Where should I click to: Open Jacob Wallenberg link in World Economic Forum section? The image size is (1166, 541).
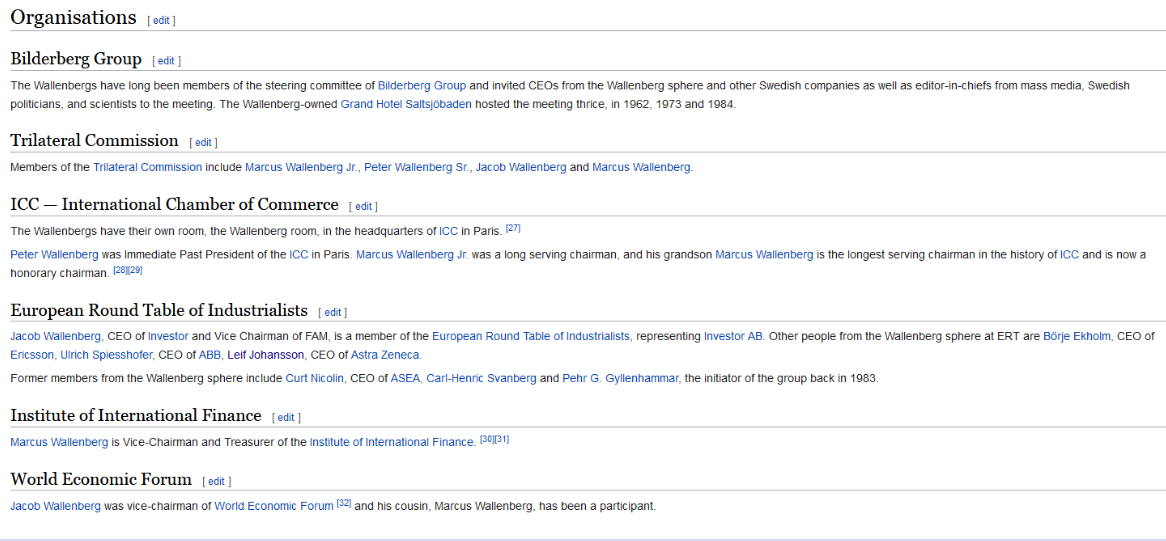56,506
